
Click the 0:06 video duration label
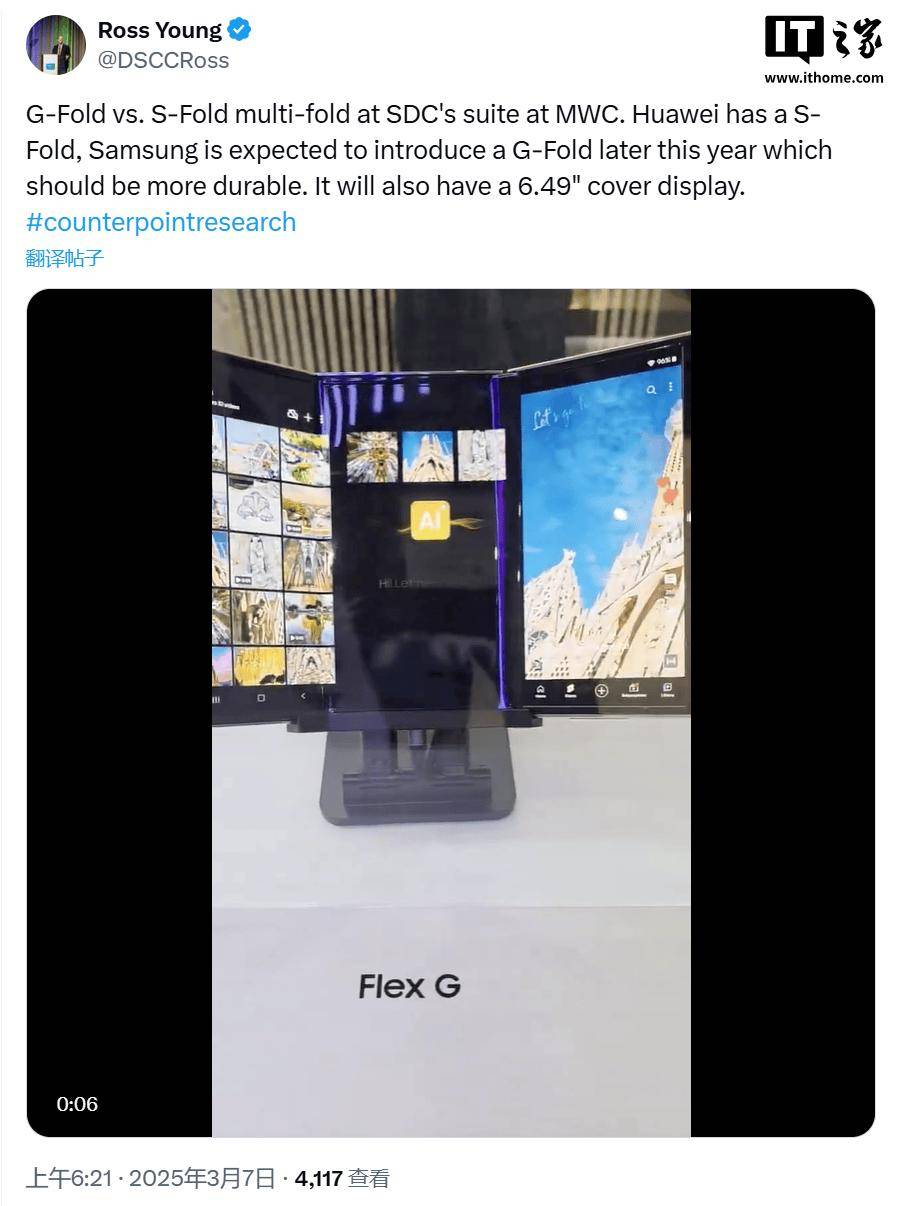click(x=77, y=1104)
